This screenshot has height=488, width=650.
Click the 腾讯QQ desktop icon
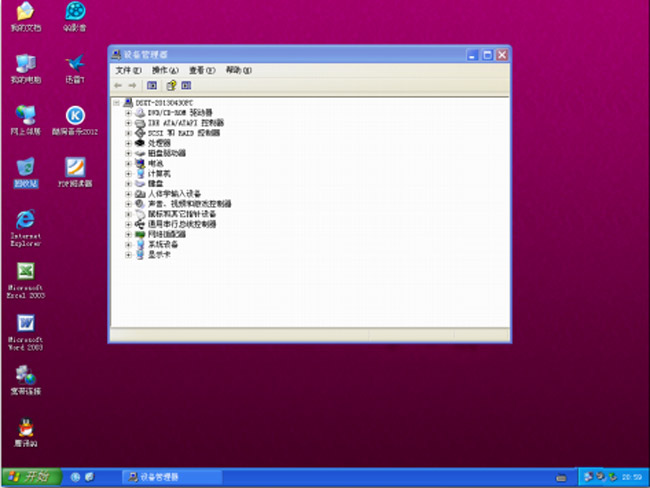tap(26, 428)
